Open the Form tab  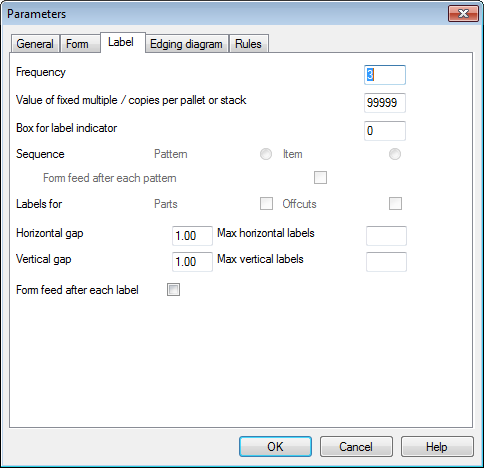[80, 44]
